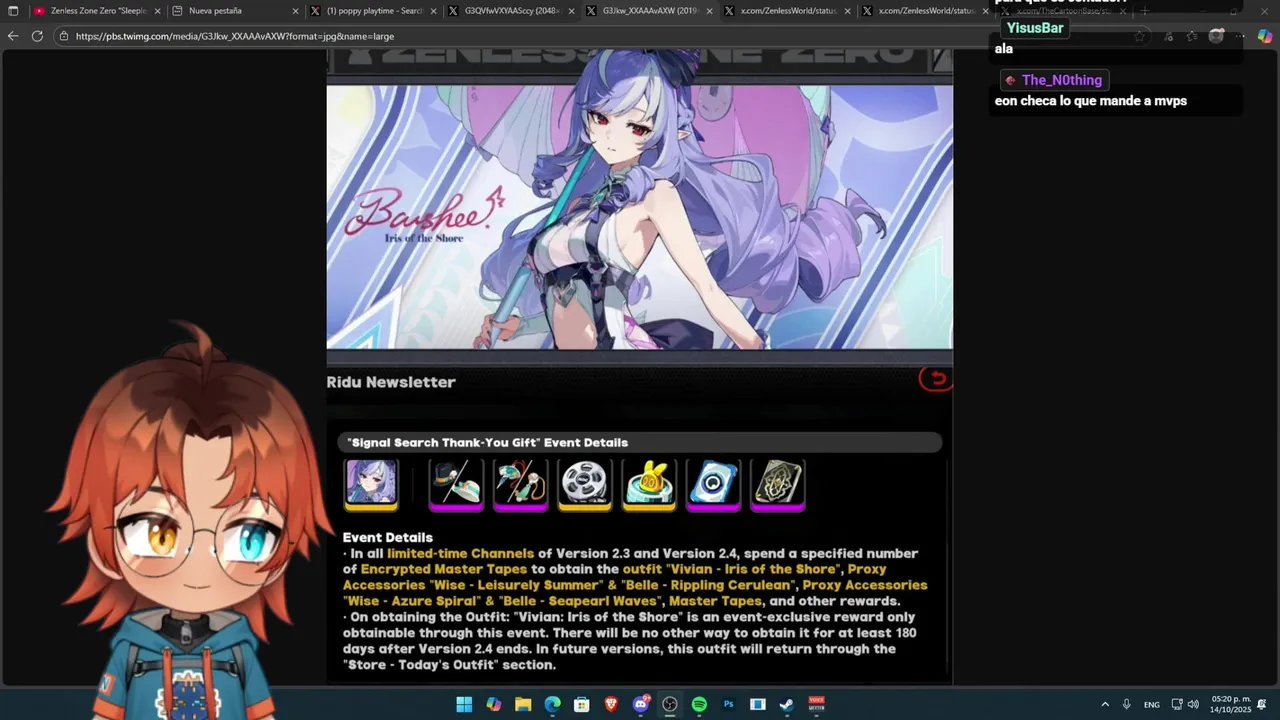Open the clock and date 14/10/2025
Viewport: 1280px width, 720px height.
tap(1230, 704)
